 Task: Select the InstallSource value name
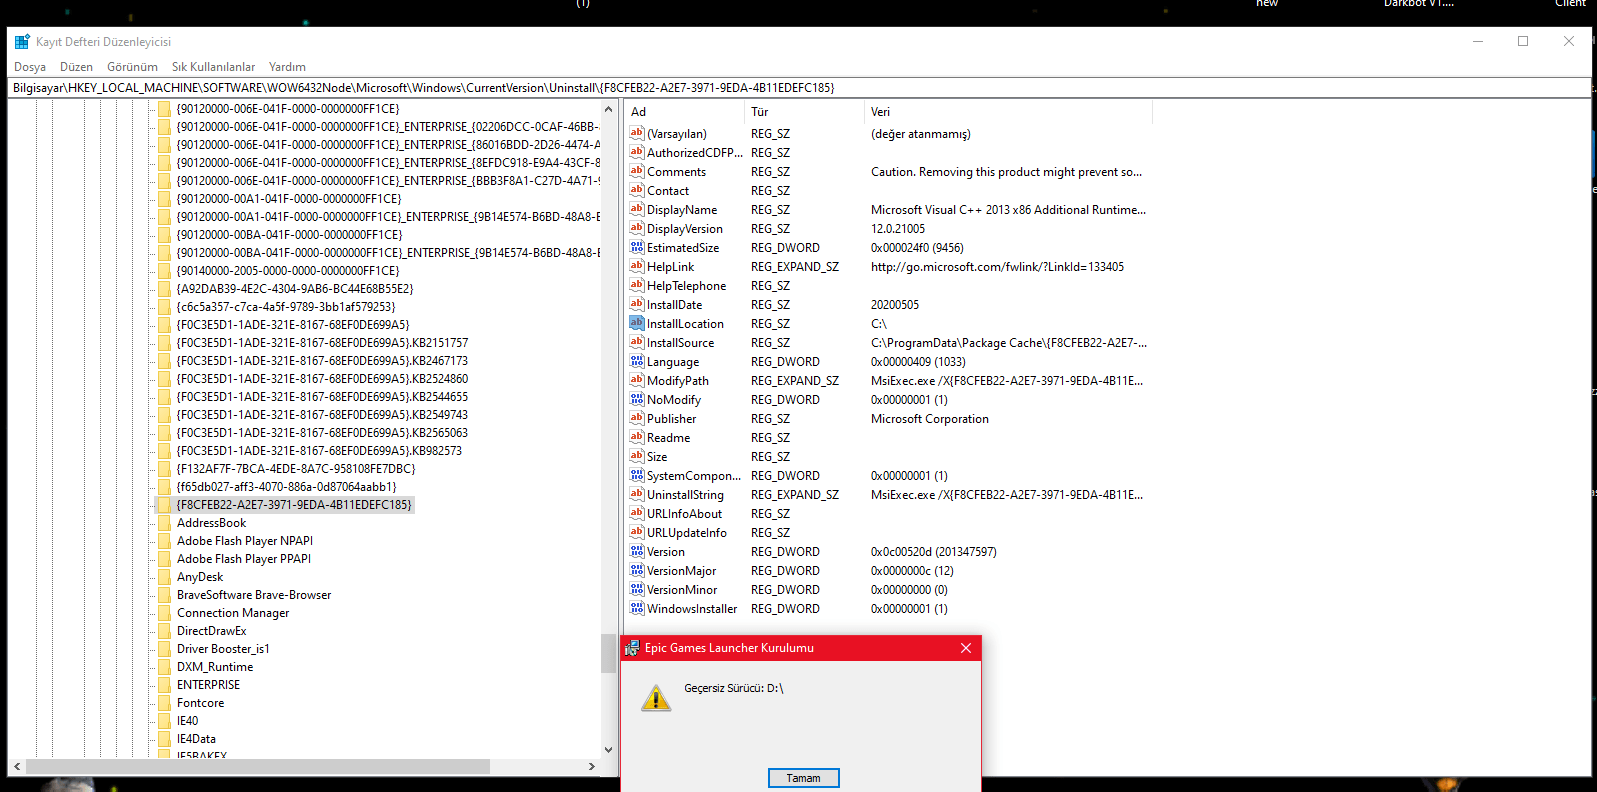tap(680, 343)
